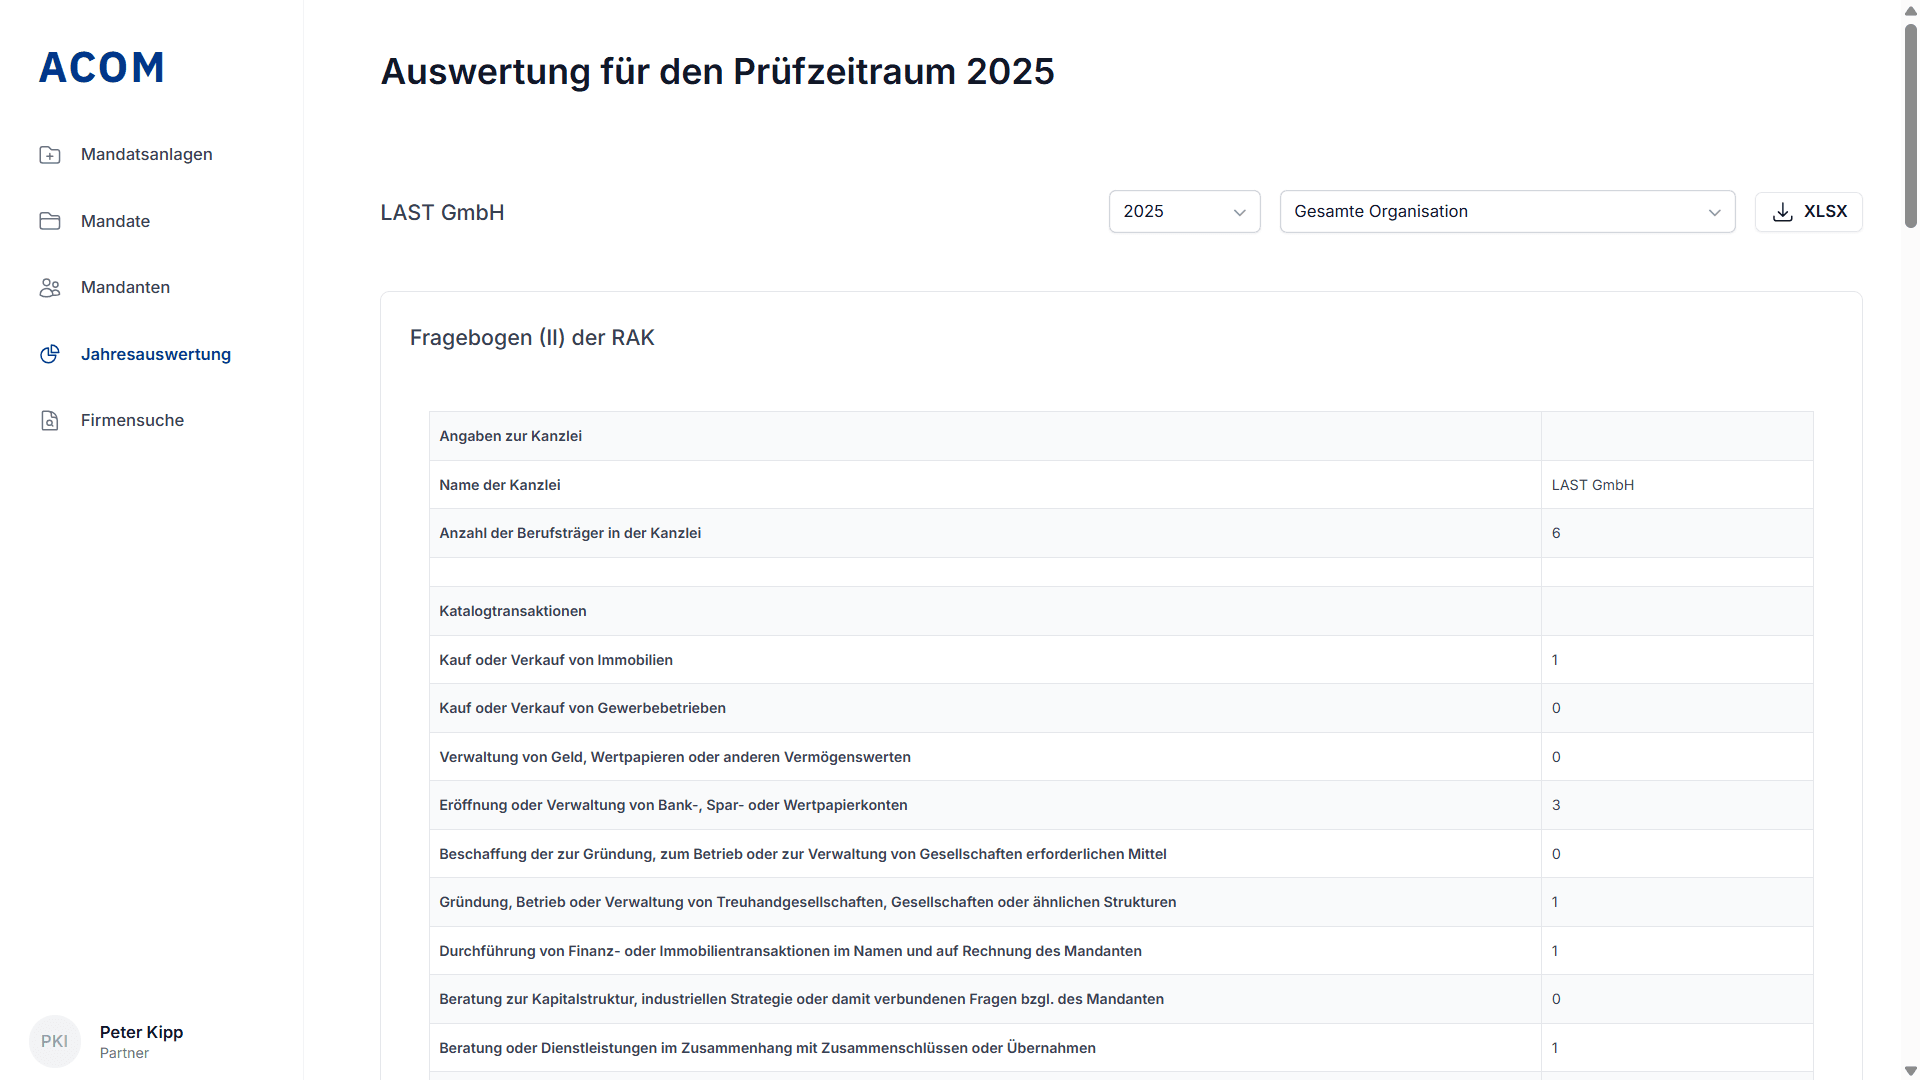Viewport: 1920px width, 1080px height.
Task: Click the scrollbar down arrow
Action: point(1910,1069)
